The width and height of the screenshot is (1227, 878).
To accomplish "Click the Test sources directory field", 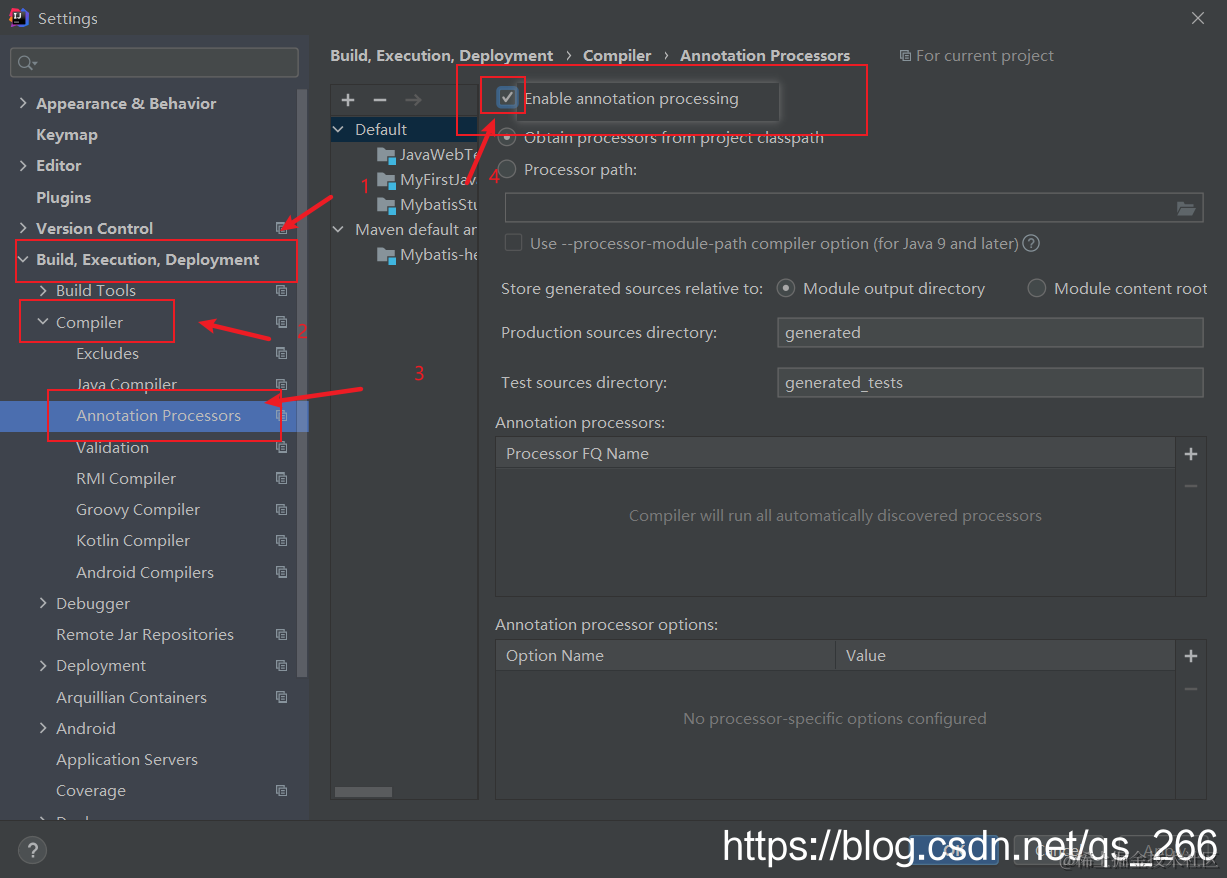I will click(990, 382).
